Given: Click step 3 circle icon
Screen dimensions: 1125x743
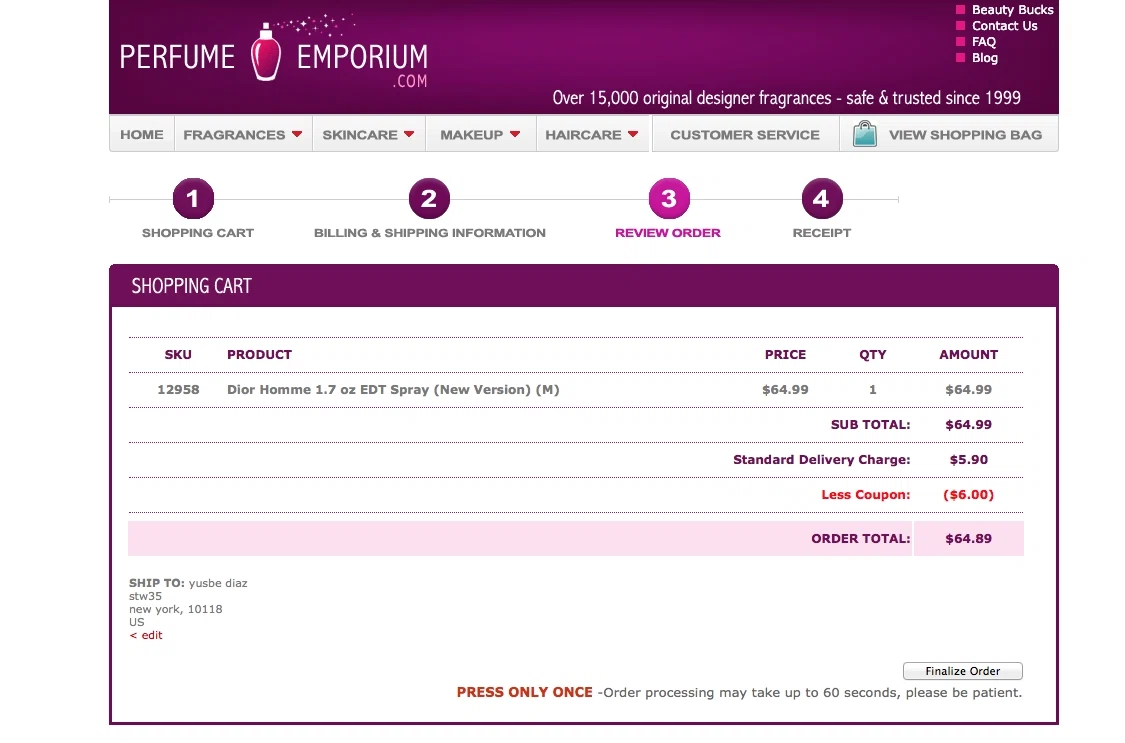Looking at the screenshot, I should [669, 199].
